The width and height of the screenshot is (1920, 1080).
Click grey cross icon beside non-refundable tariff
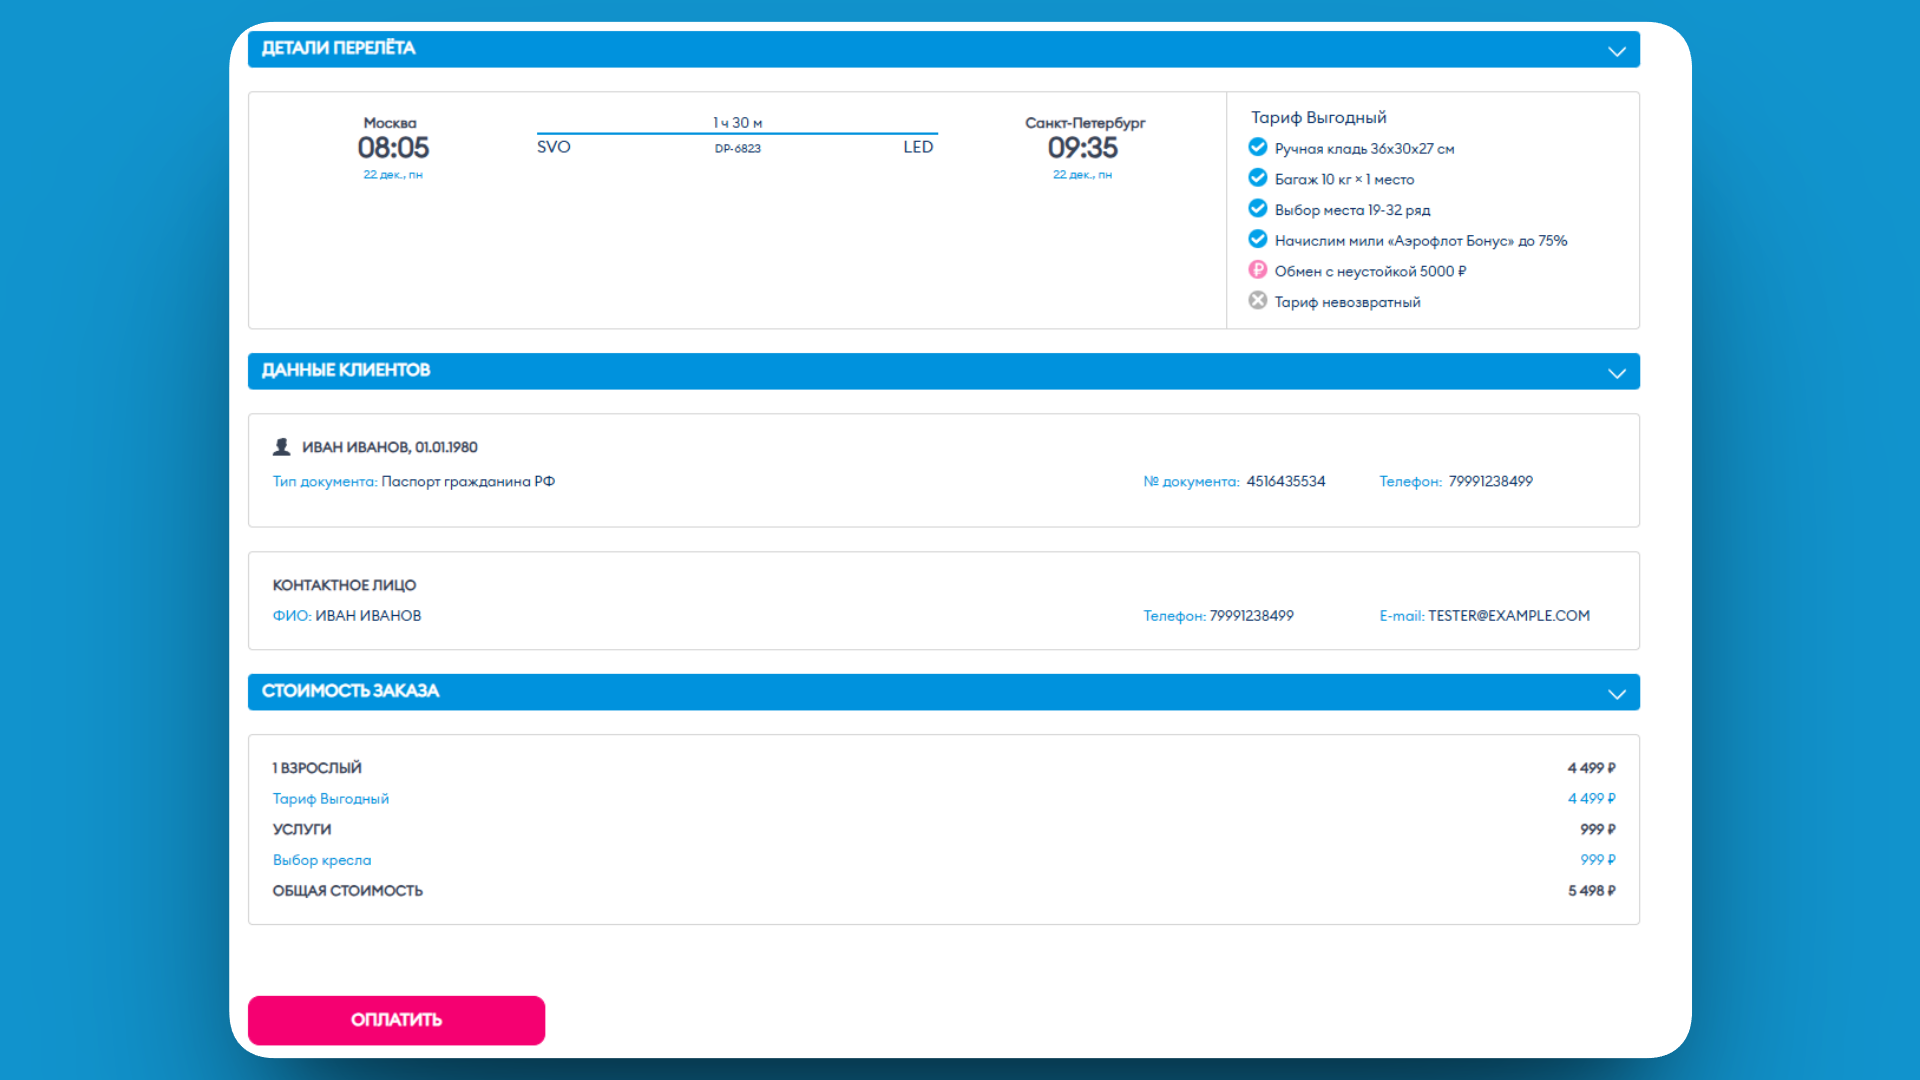point(1257,300)
